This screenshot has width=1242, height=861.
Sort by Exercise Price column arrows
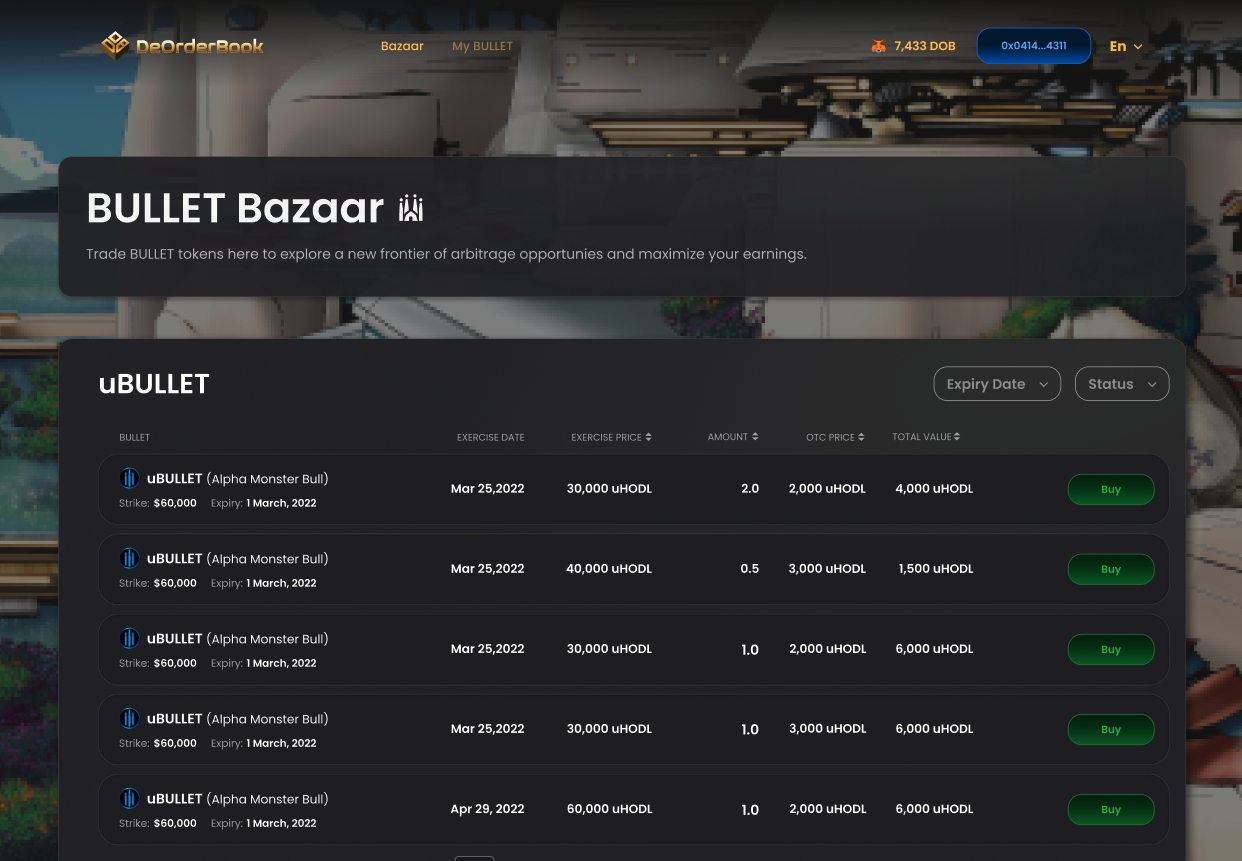[x=648, y=437]
